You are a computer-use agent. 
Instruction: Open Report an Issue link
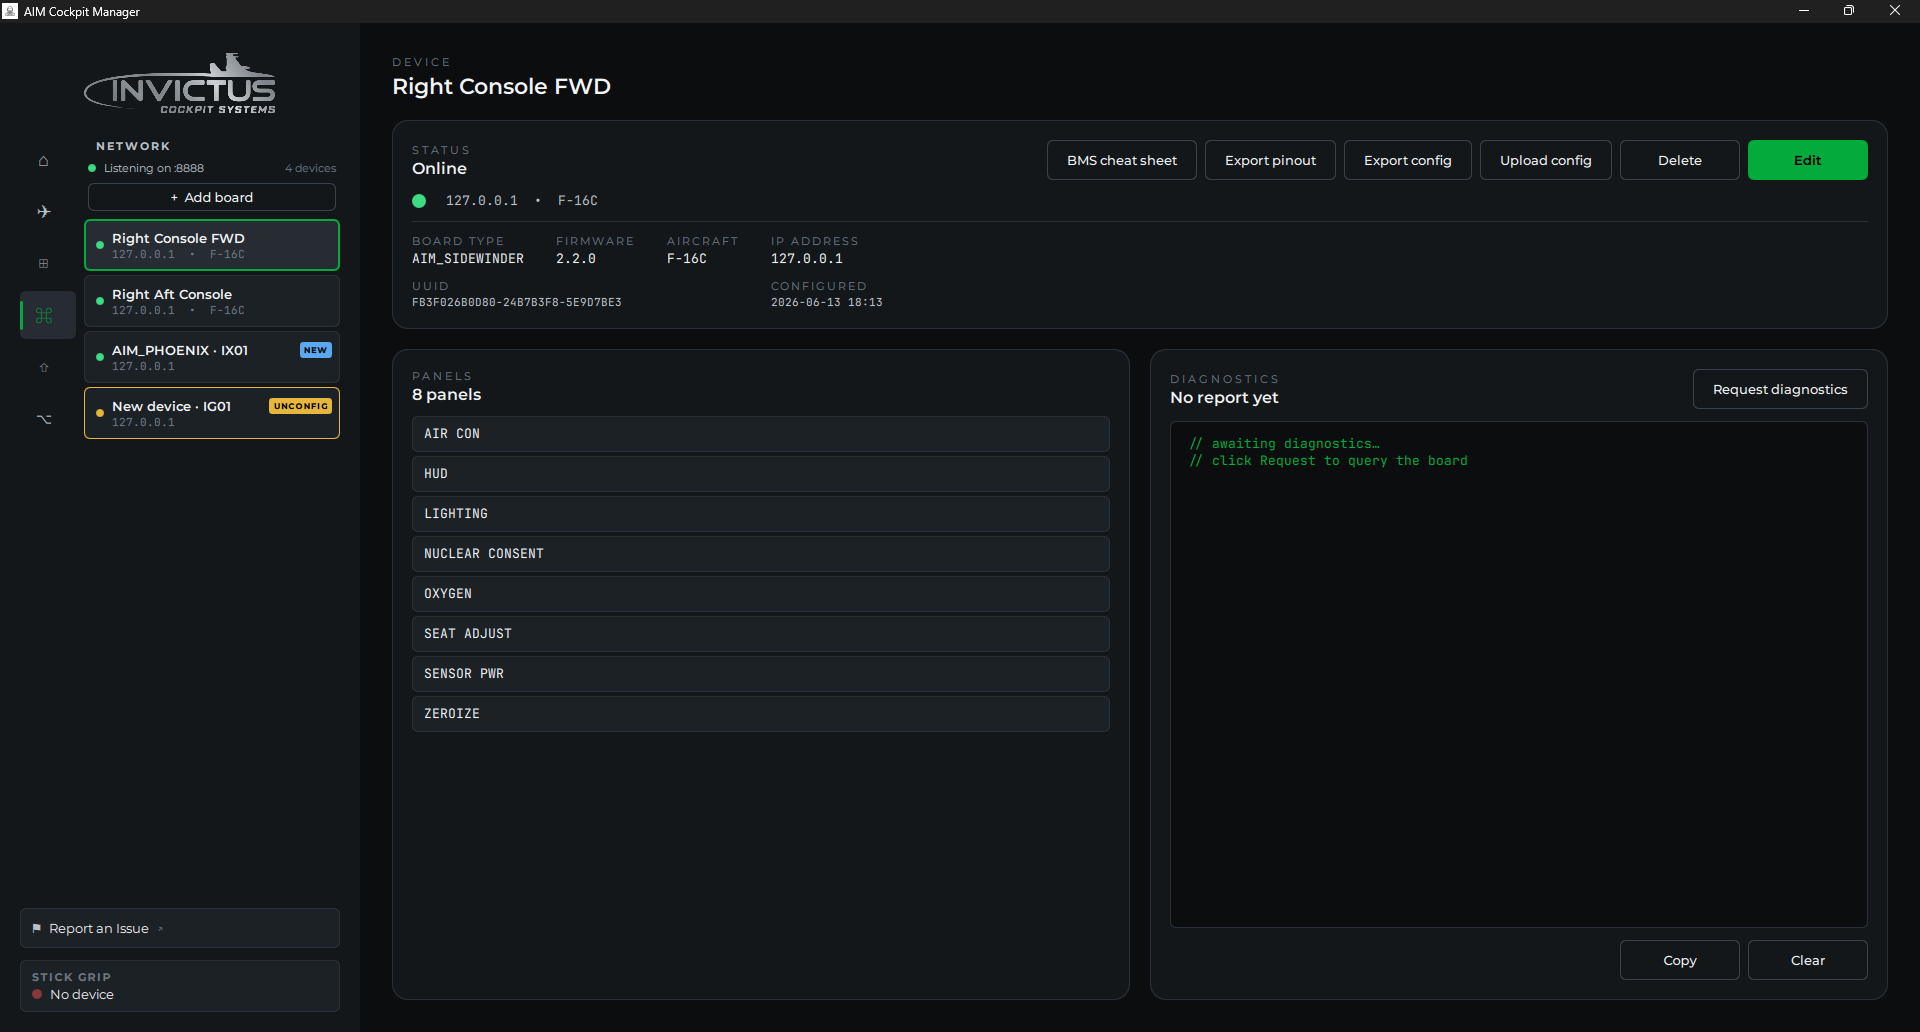coord(180,928)
